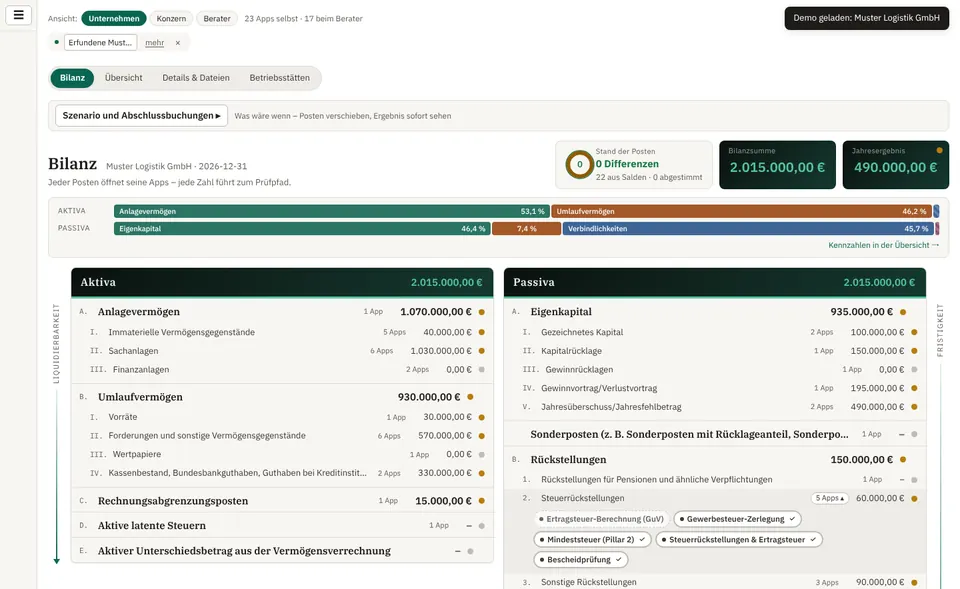This screenshot has height=589, width=960.
Task: Select the Konzern view button
Action: (x=171, y=18)
